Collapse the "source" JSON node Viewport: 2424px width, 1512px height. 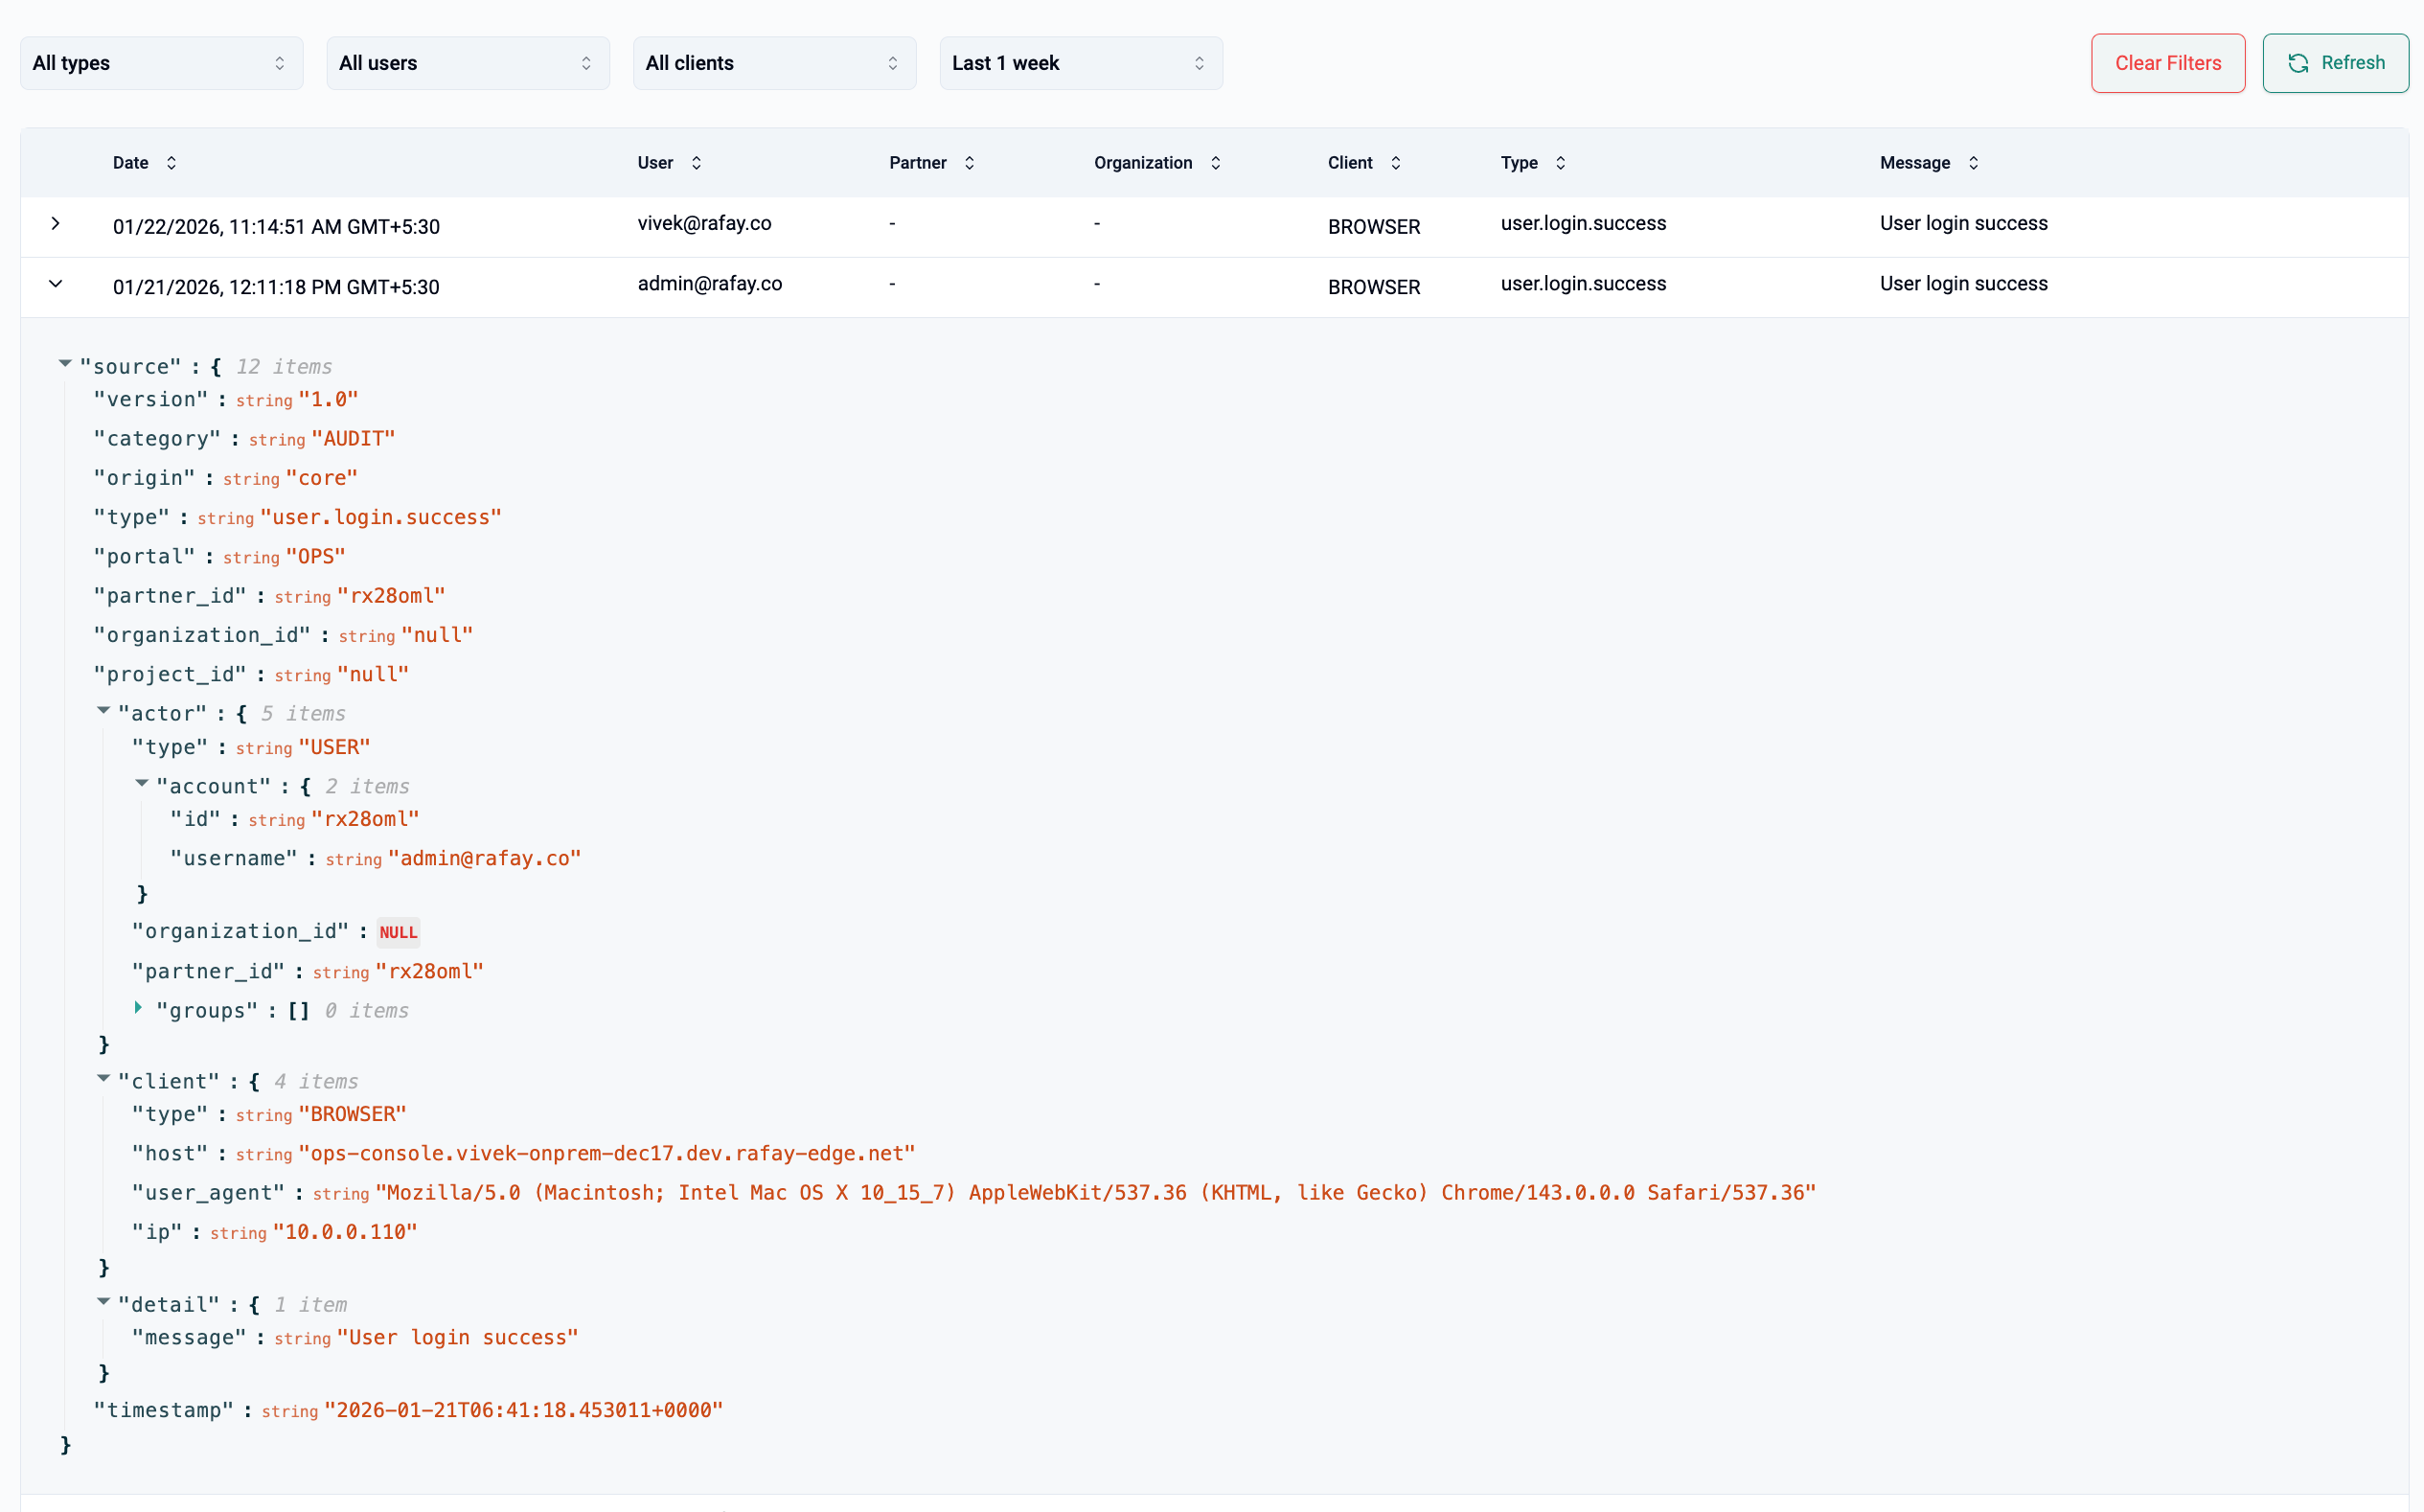(x=65, y=364)
